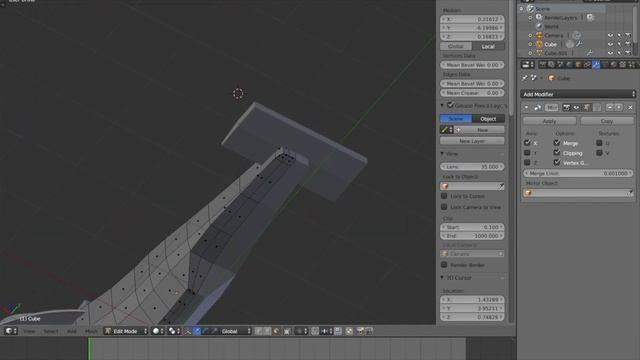640x360 pixels.
Task: Open the Lock to Object picker field
Action: coord(472,186)
